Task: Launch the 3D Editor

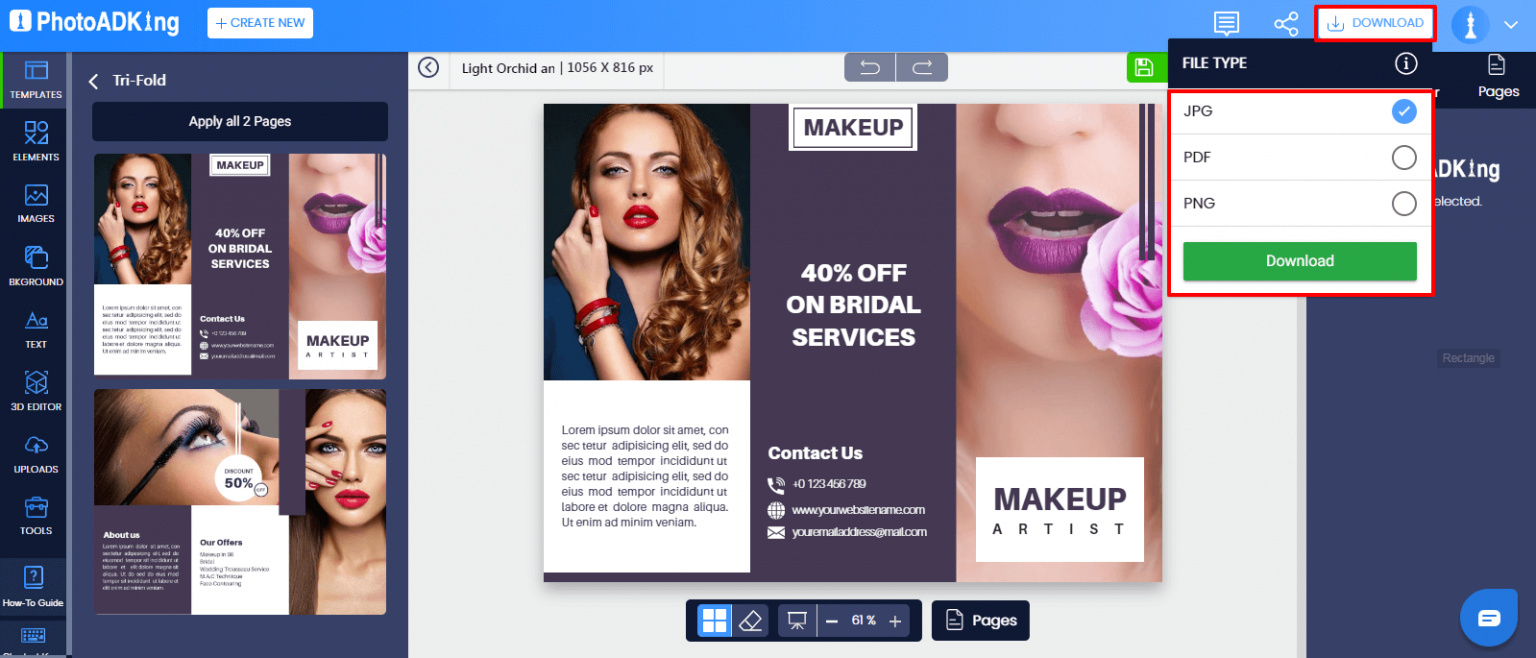Action: coord(34,392)
